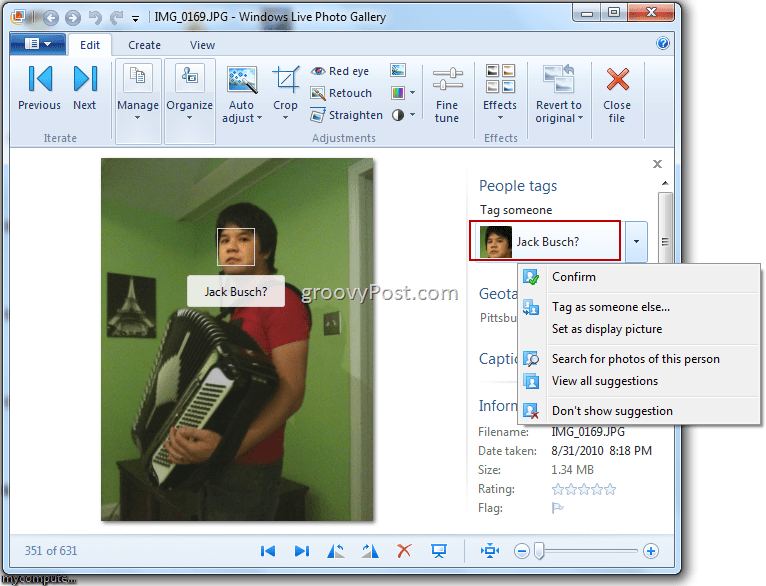Screen dimensions: 766x586
Task: Click bottom bar previous photo button
Action: click(x=268, y=551)
